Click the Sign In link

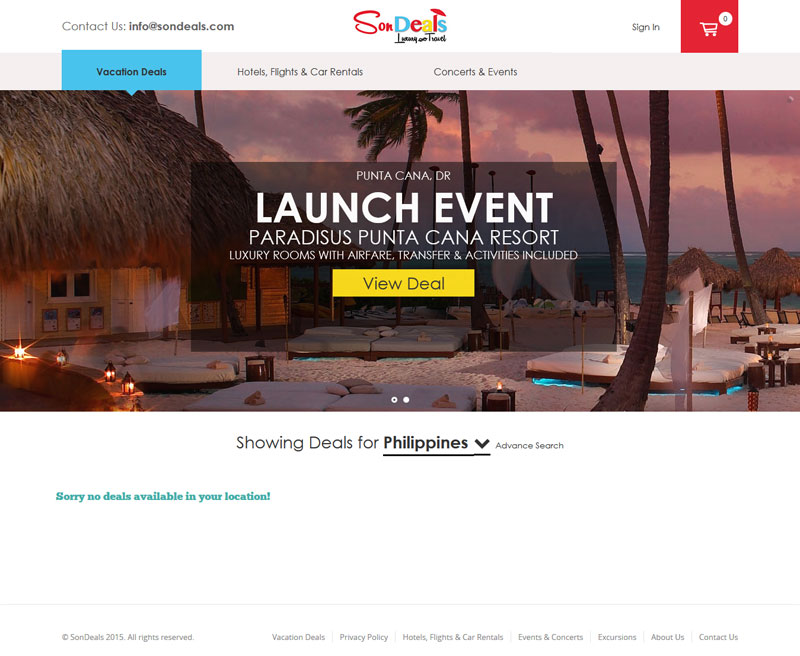pyautogui.click(x=645, y=27)
